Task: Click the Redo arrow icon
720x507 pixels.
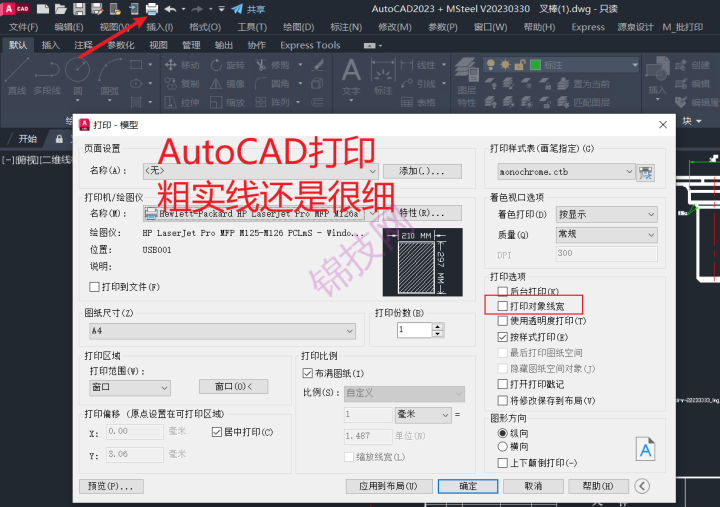Action: click(x=197, y=9)
